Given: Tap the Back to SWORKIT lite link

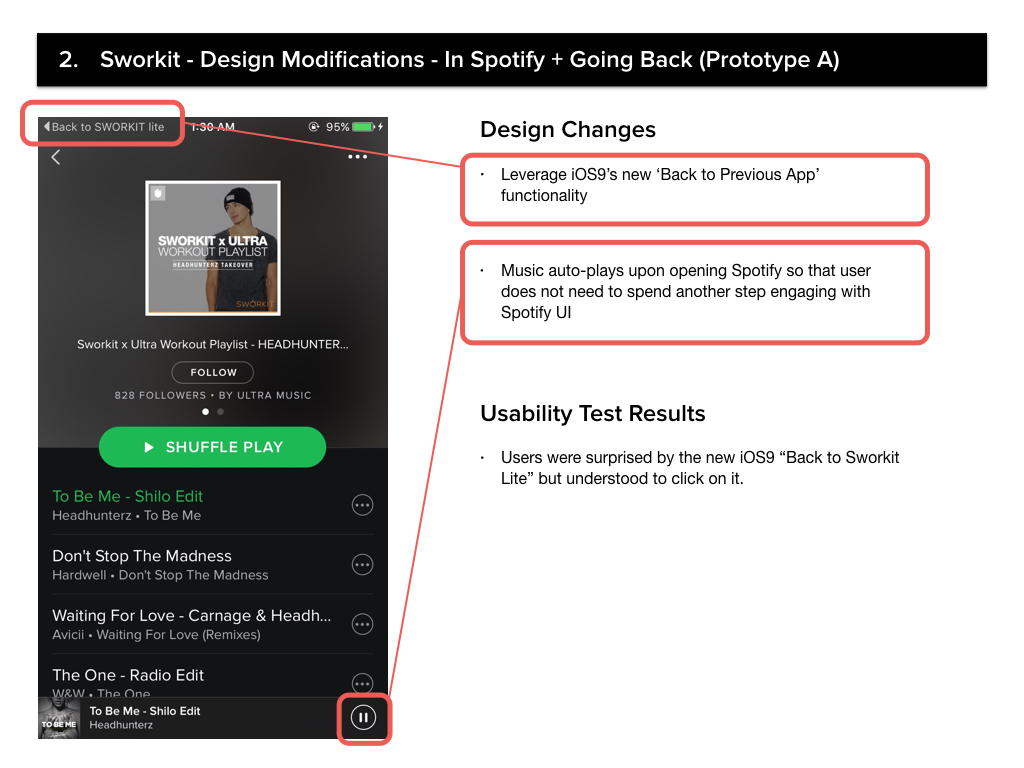Looking at the screenshot, I should tap(104, 127).
